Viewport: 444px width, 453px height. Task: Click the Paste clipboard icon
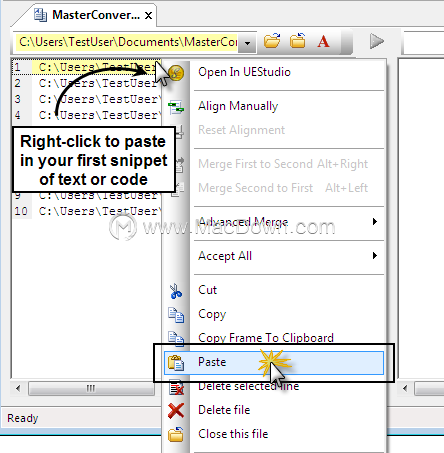(x=176, y=362)
